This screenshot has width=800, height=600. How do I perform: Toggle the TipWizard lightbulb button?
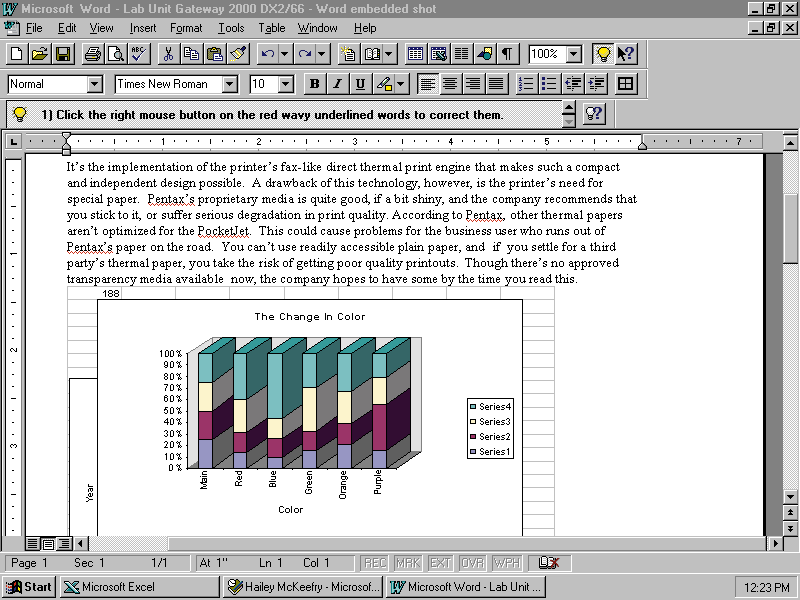click(603, 54)
